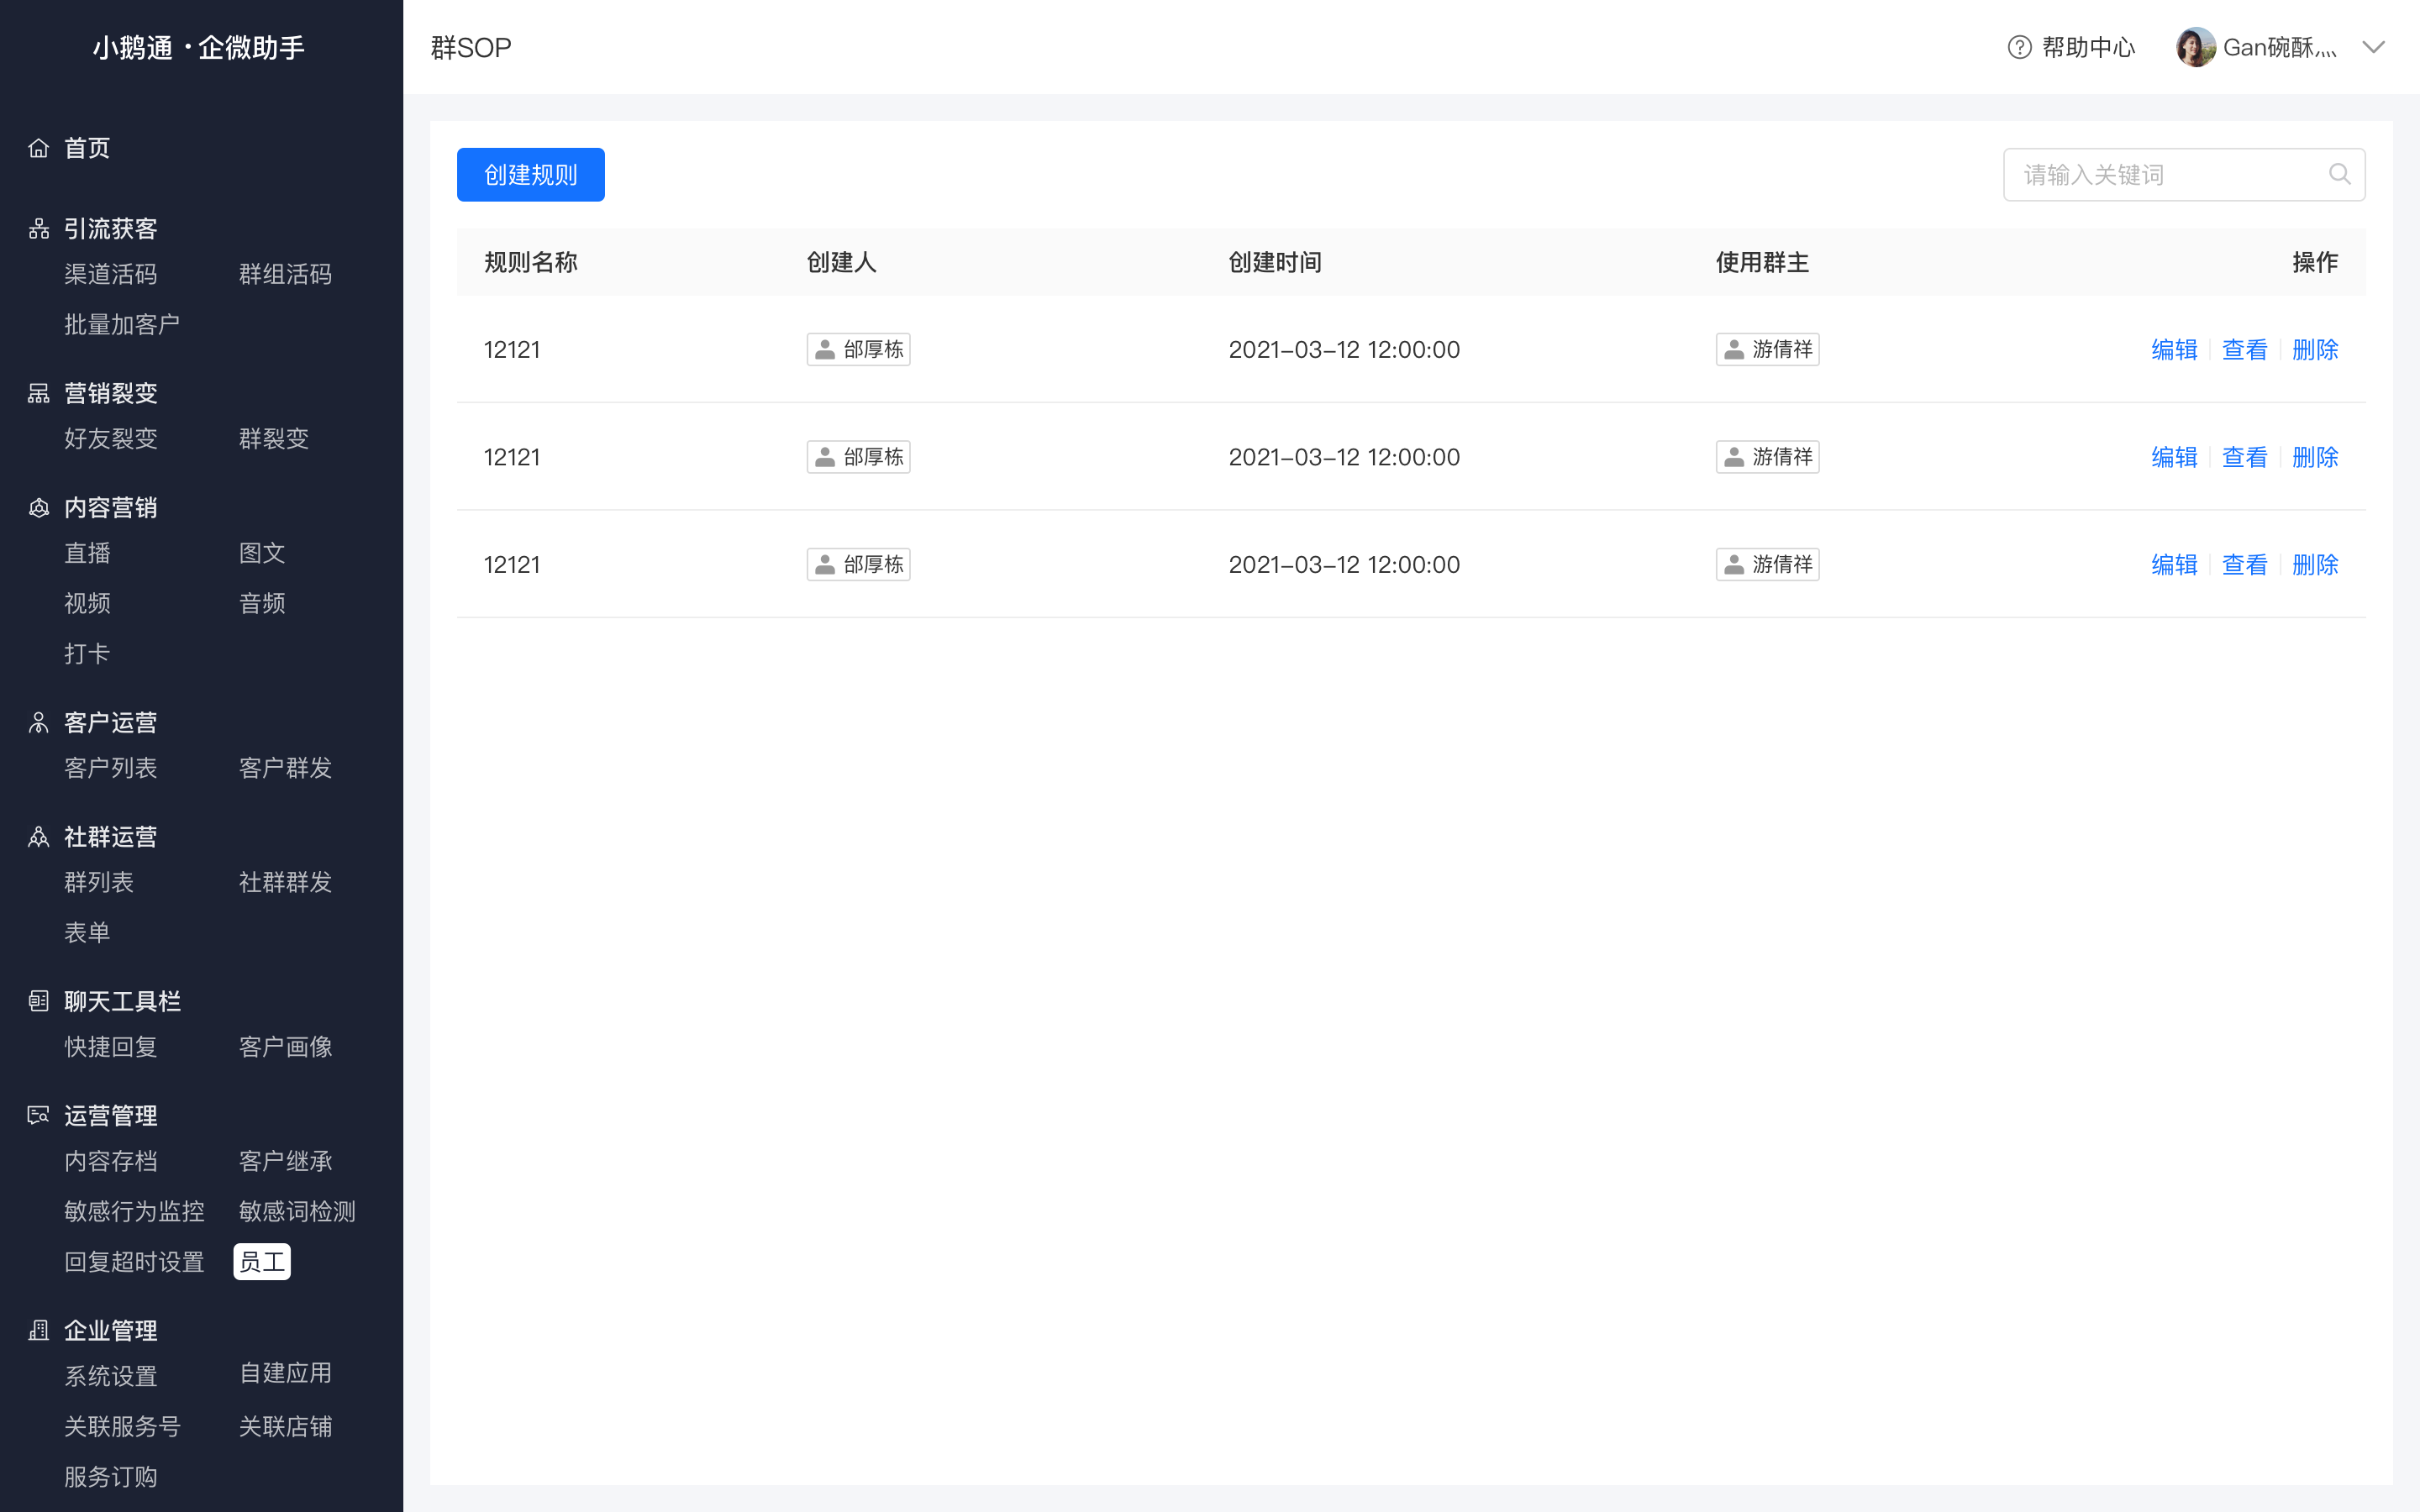Screen dimensions: 2420x1512
Task: Click 删除 in the first rule row
Action: tap(2315, 349)
